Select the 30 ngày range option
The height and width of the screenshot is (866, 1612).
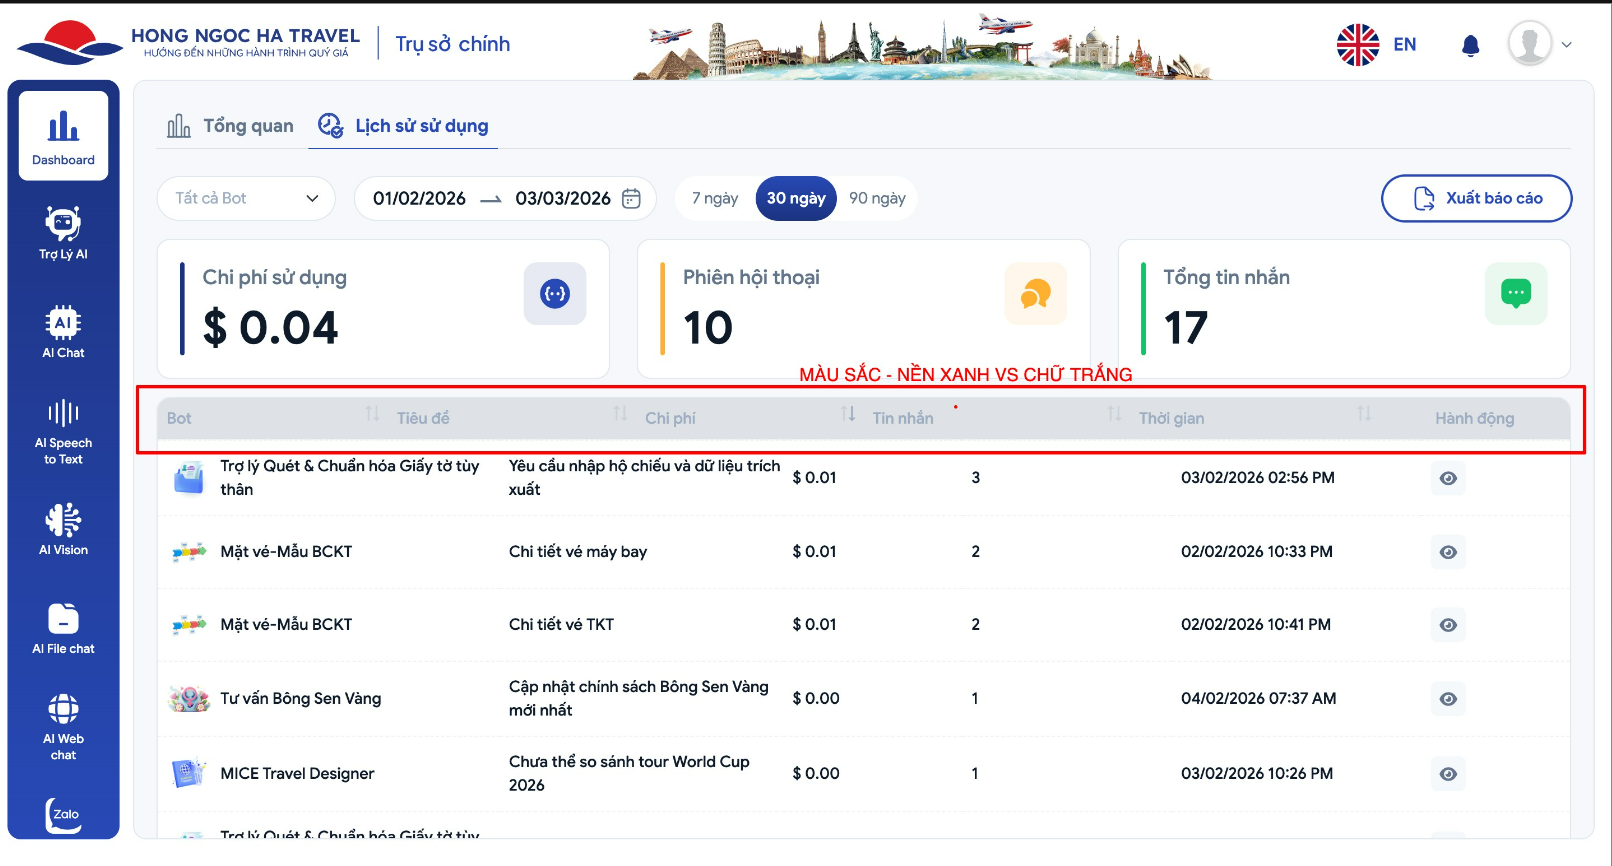coord(795,198)
